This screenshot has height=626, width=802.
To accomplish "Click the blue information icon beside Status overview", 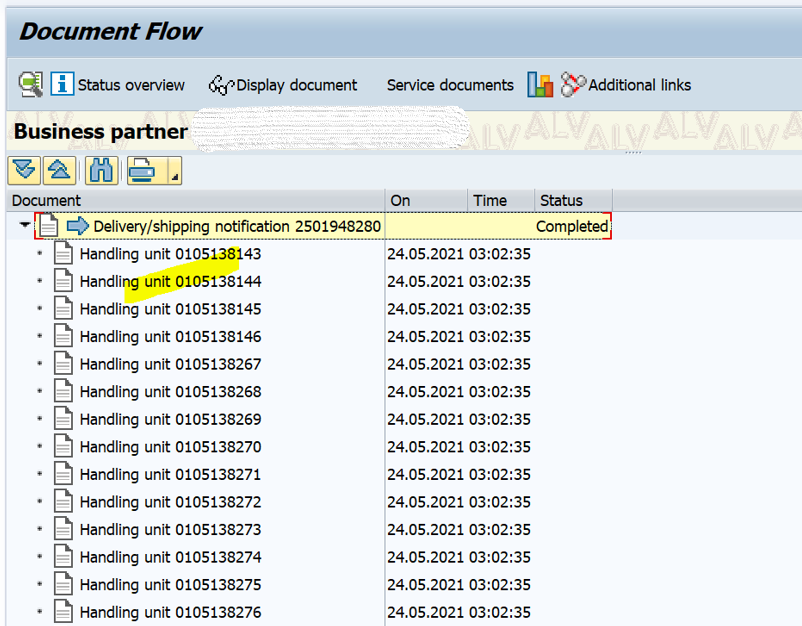I will tap(61, 84).
